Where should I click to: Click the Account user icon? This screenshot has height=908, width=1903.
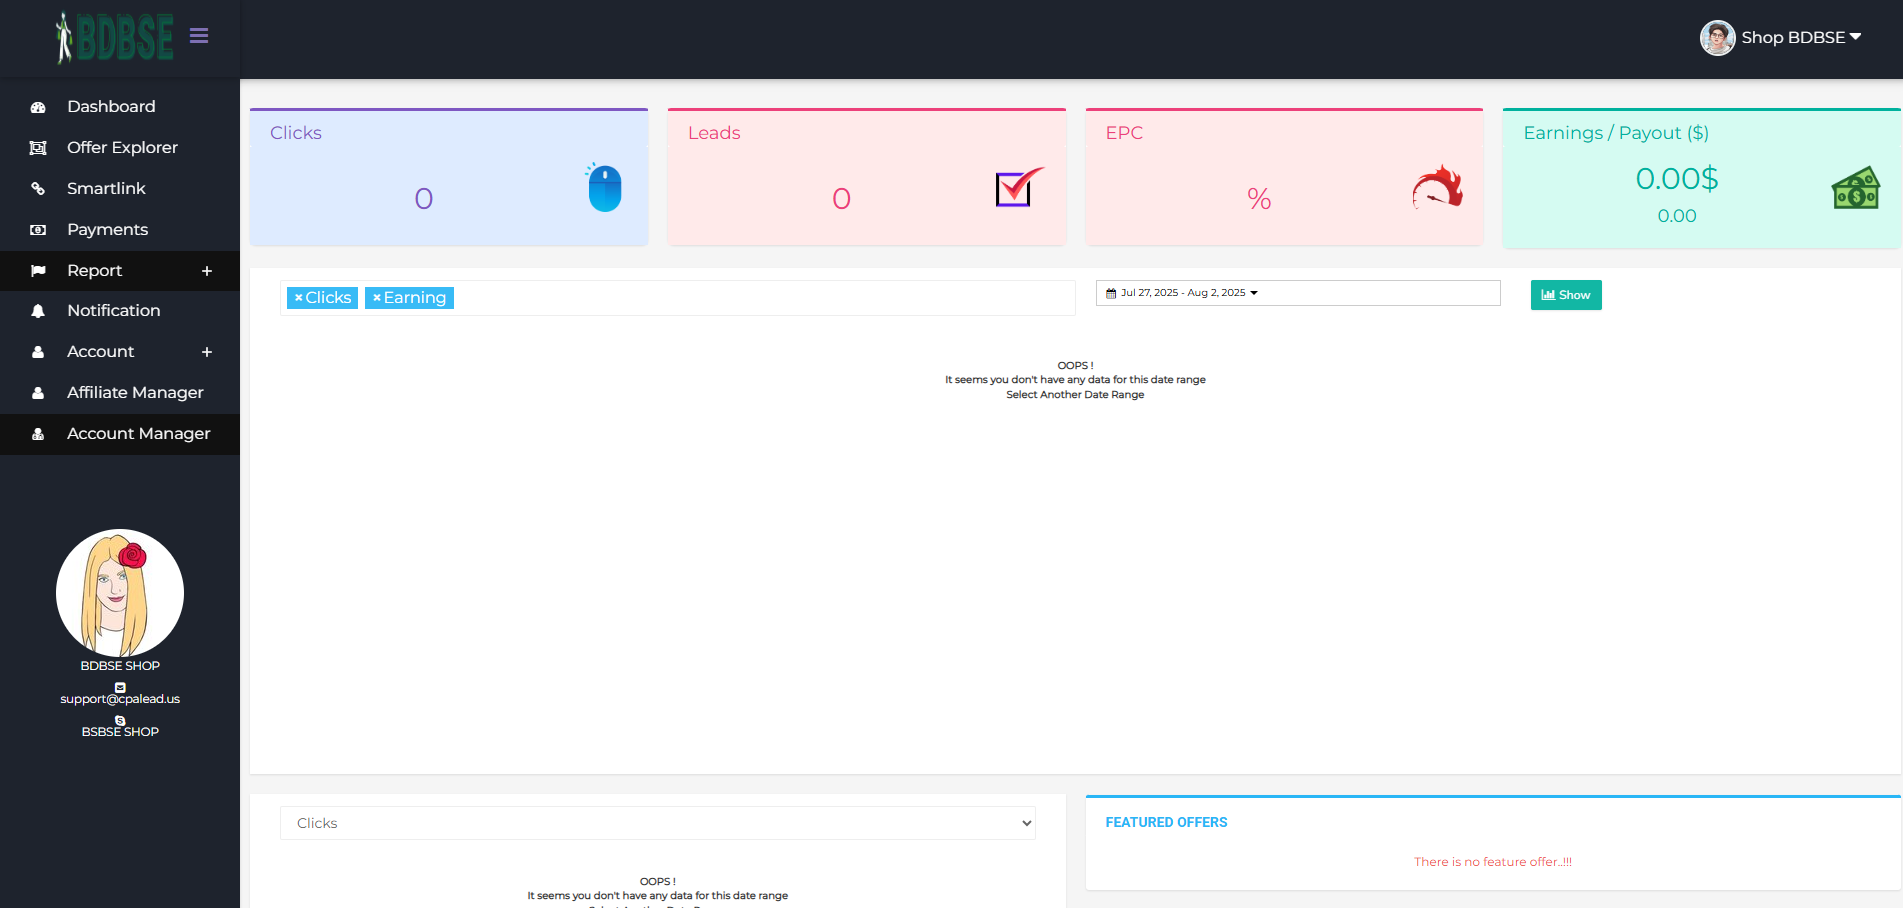(38, 352)
